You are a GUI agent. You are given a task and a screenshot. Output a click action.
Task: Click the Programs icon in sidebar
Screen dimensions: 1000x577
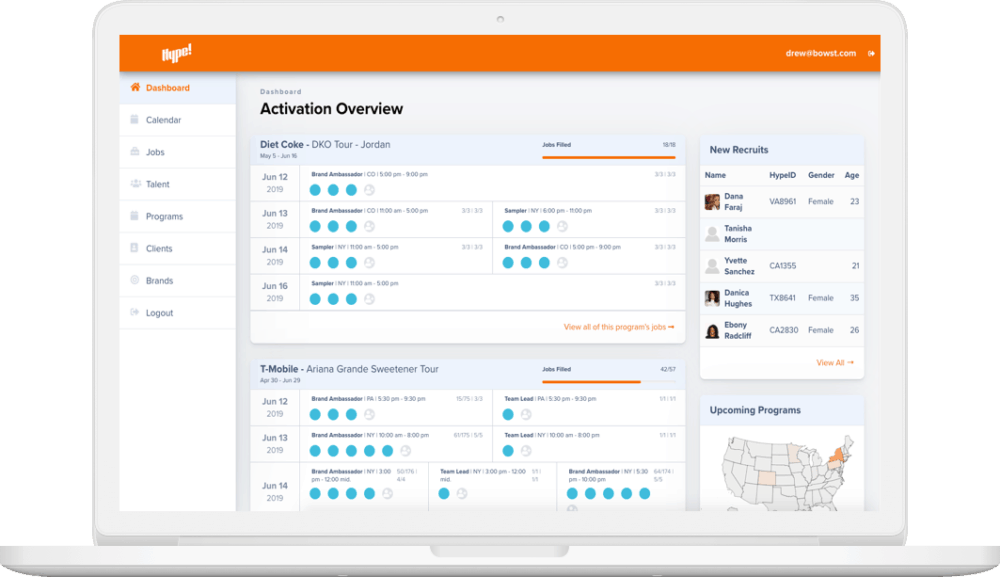click(x=135, y=215)
